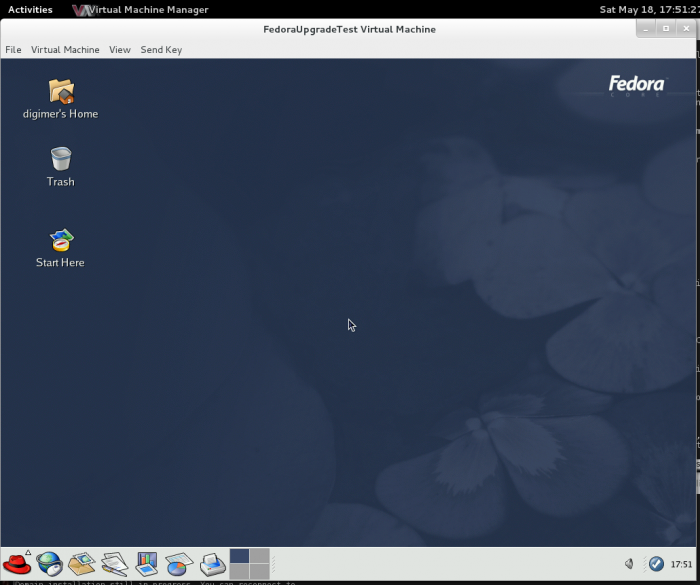Viewport: 700px width, 585px height.
Task: Open the Virtual Machine menu
Action: (x=65, y=49)
